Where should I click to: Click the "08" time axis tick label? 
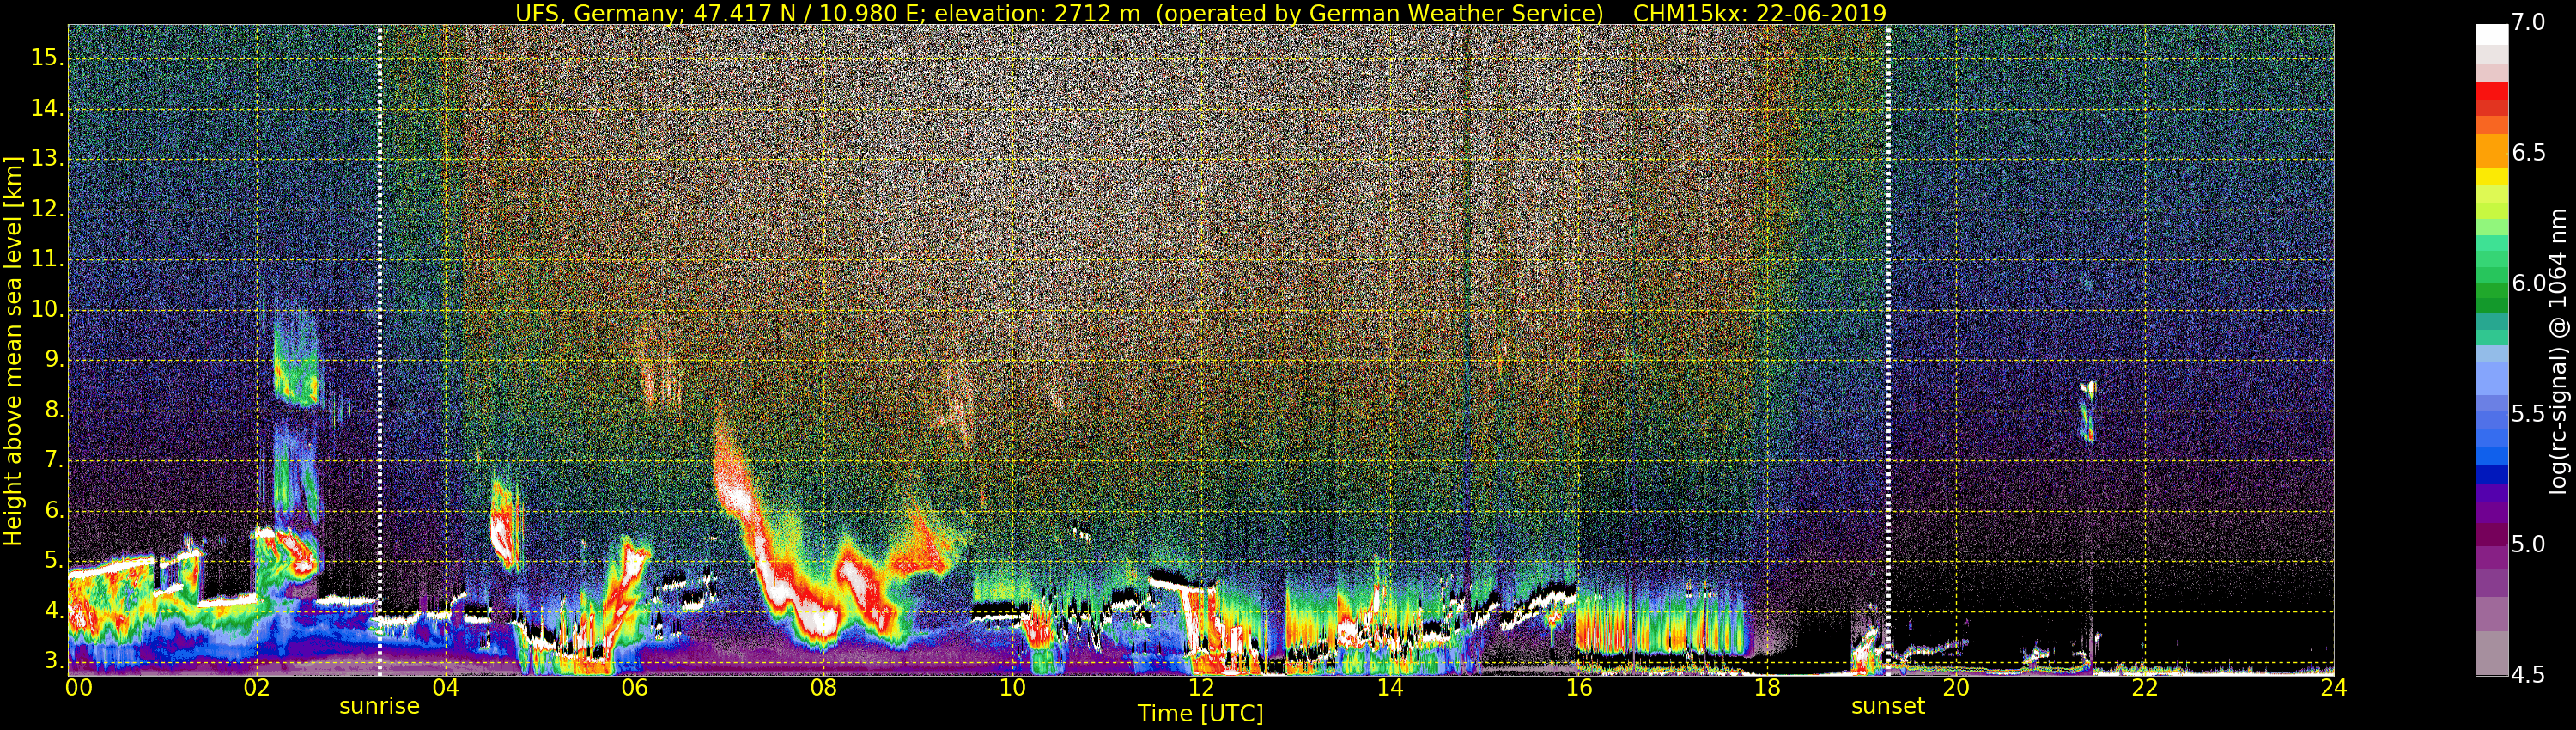coord(823,687)
